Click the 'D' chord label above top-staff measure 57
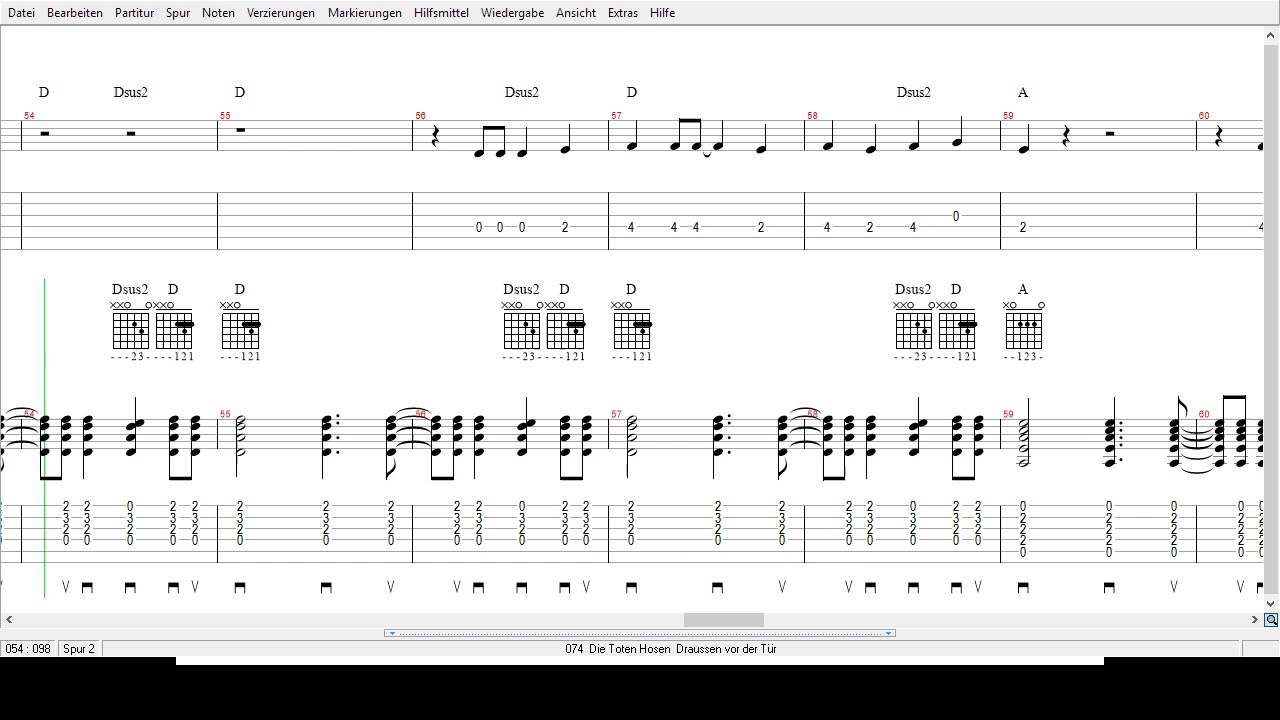This screenshot has width=1280, height=720. [632, 92]
